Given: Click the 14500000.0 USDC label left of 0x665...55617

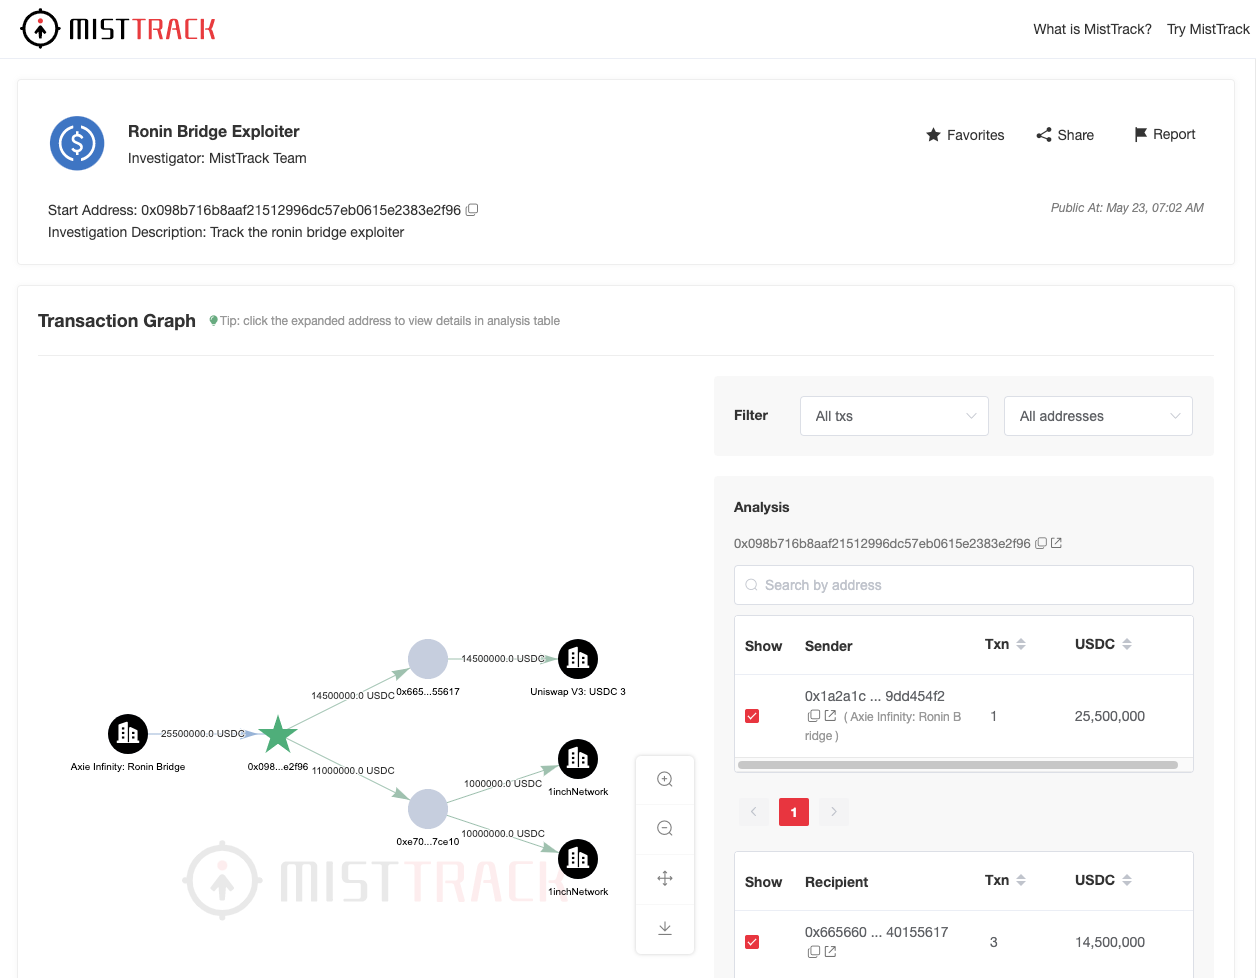Looking at the screenshot, I should click(353, 696).
